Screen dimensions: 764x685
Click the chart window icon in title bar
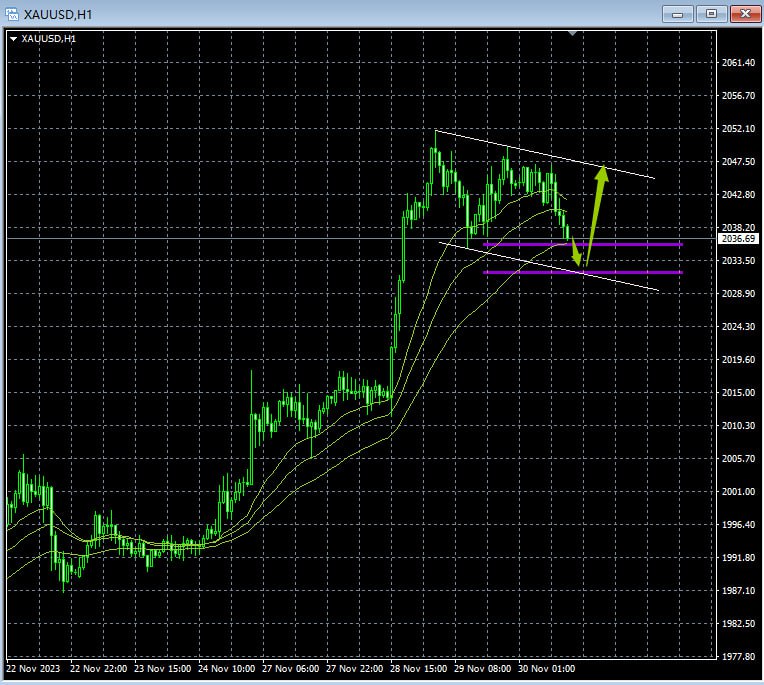click(x=12, y=13)
